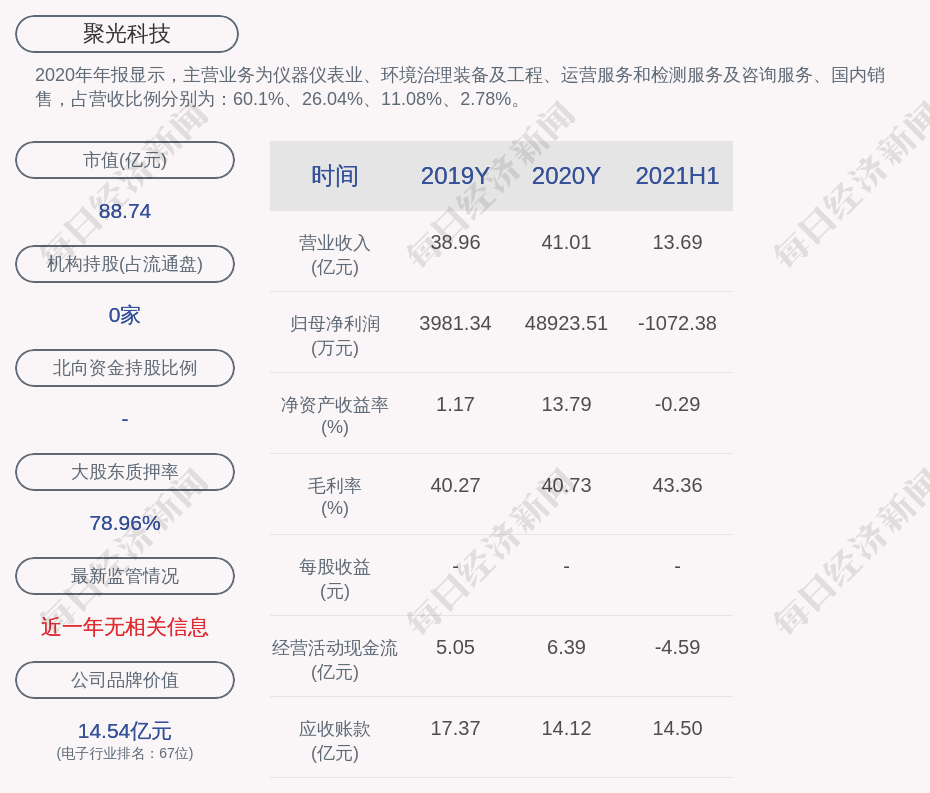Viewport: 930px width, 793px height.
Task: Select the ROE value -0.29
Action: [677, 404]
